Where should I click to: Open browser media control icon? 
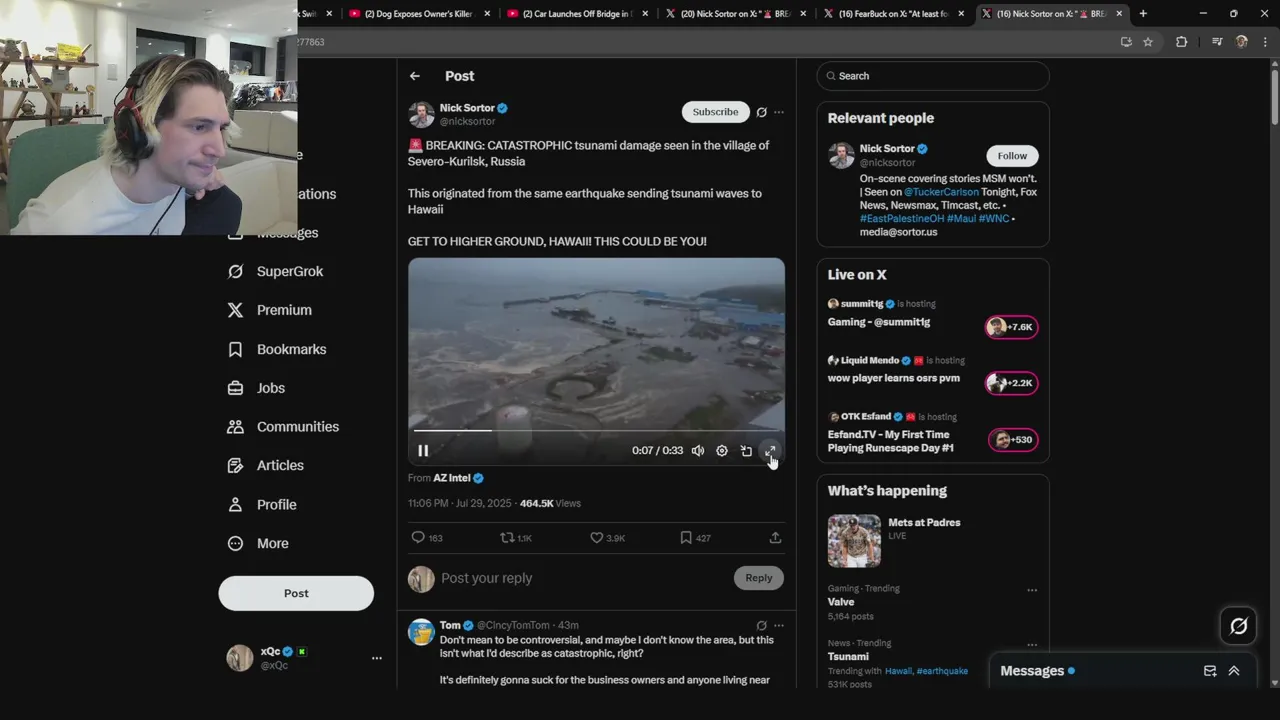pos(1217,42)
